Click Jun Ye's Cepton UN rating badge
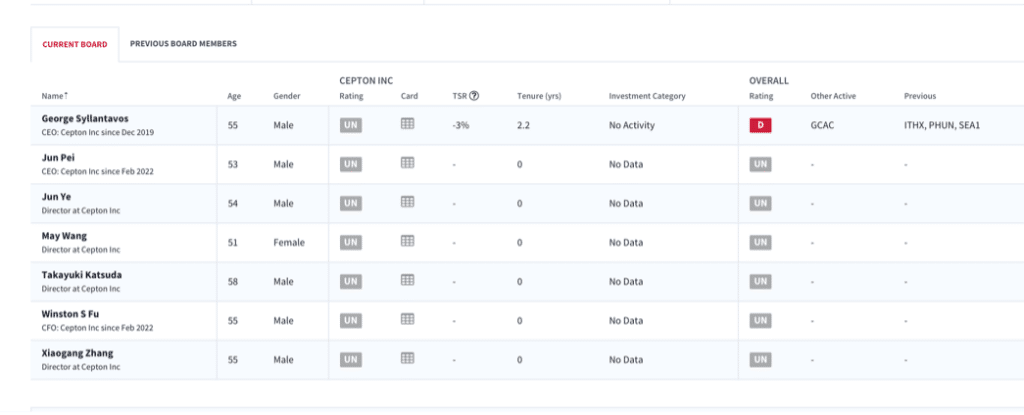Image resolution: width=1024 pixels, height=415 pixels. click(351, 203)
